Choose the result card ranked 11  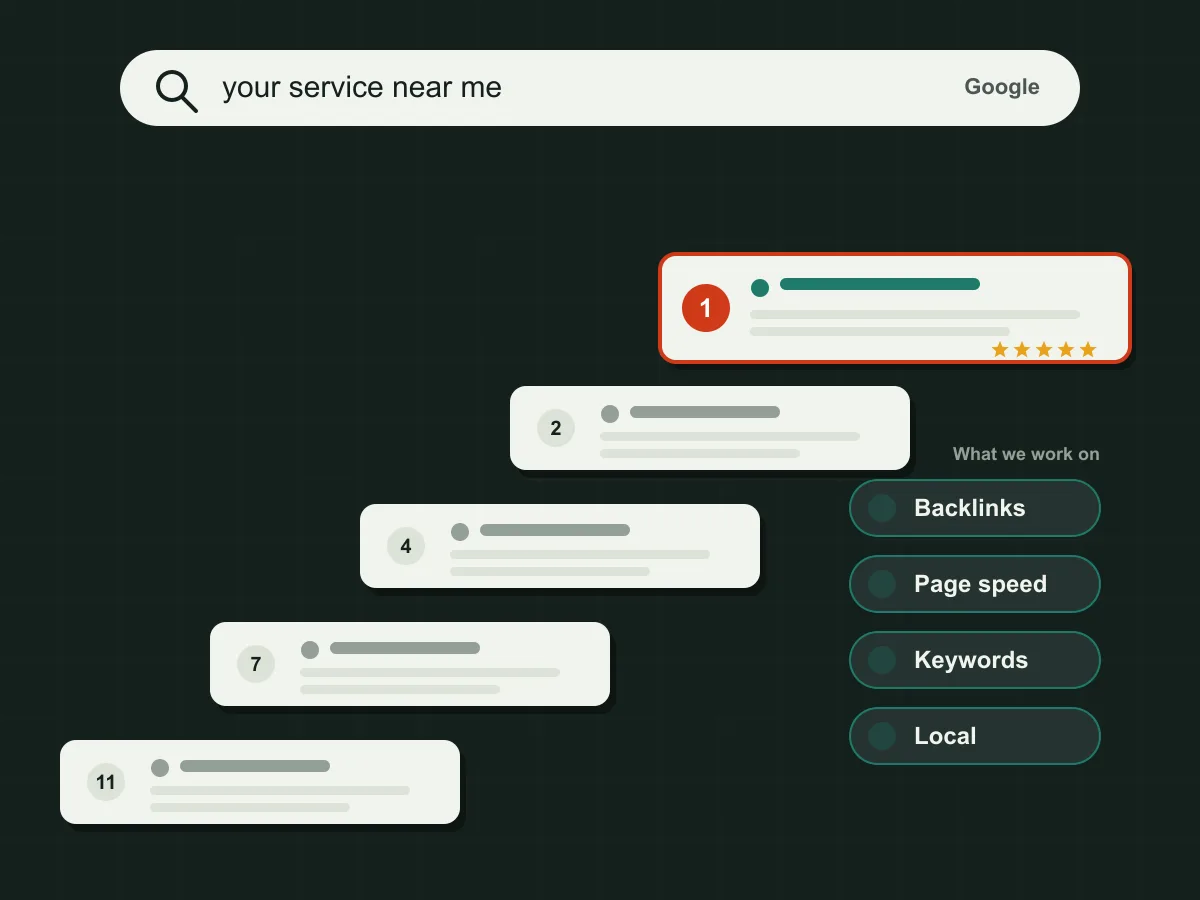point(260,782)
